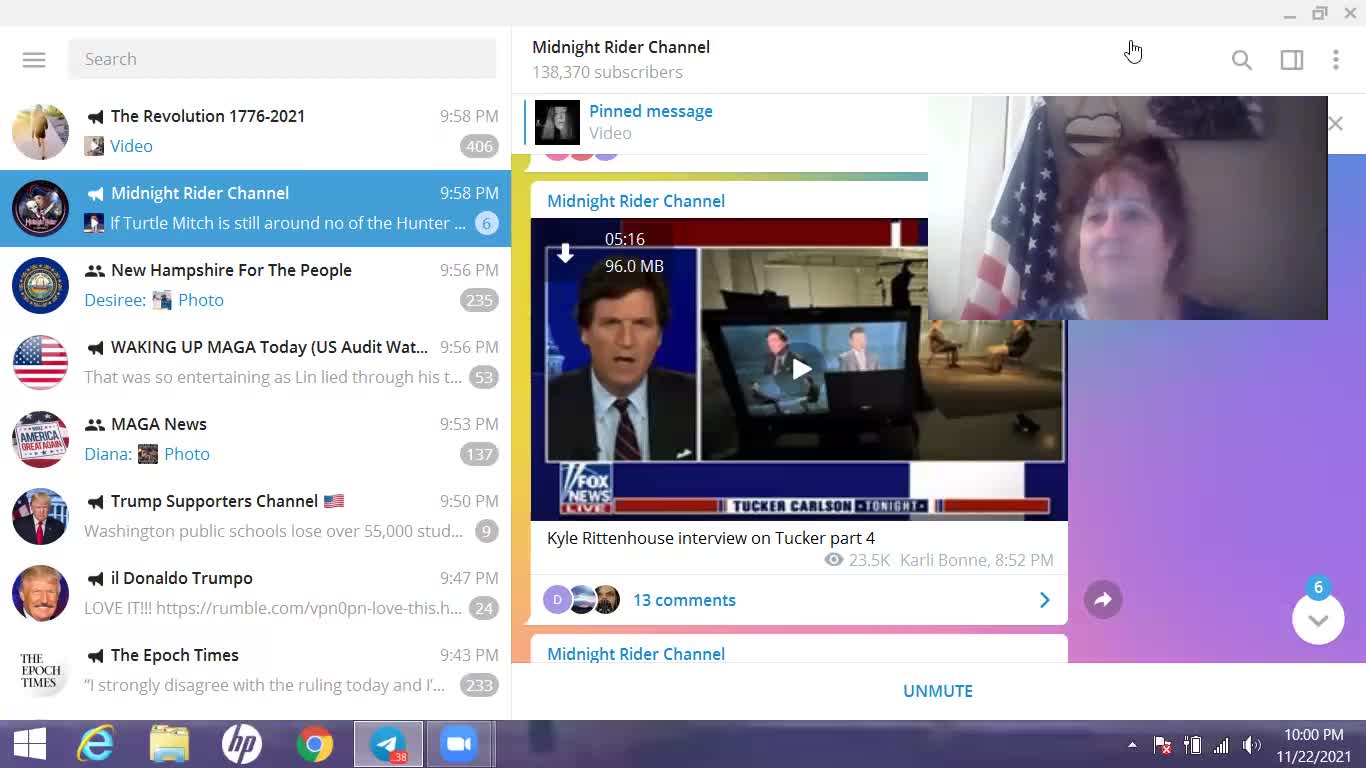Screen dimensions: 1366x768
Task: Open the Windows Start menu
Action: (29, 744)
